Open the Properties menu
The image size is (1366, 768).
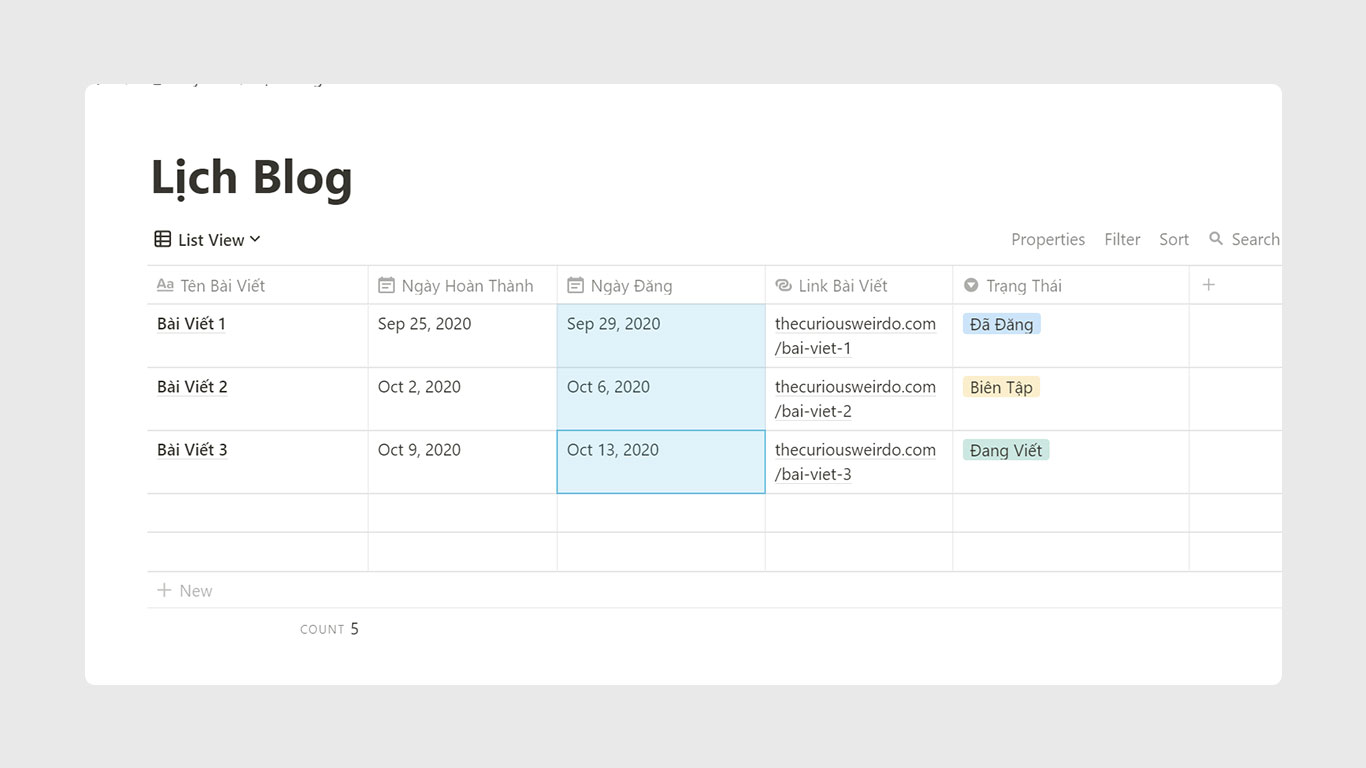[x=1047, y=239]
